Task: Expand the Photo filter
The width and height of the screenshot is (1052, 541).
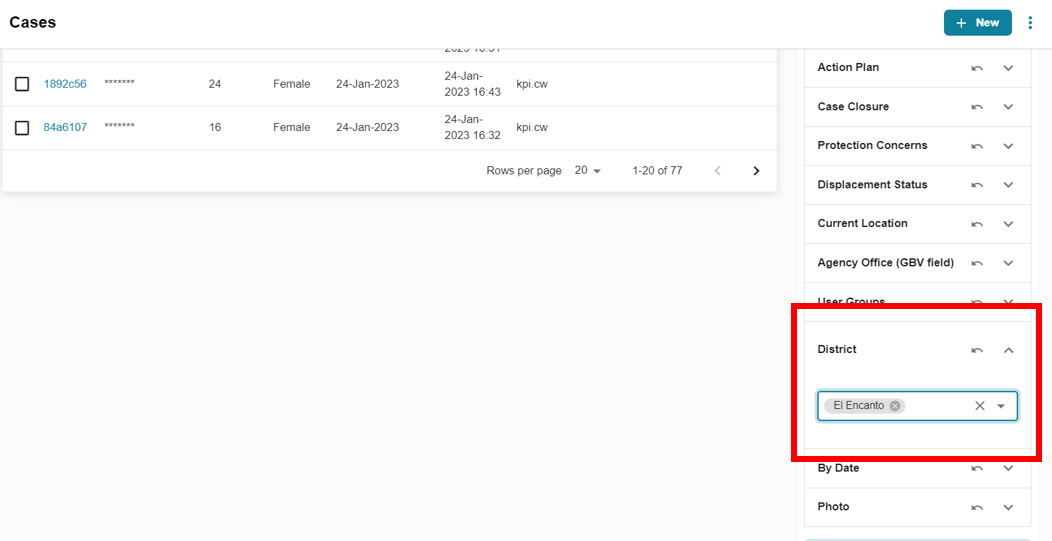Action: pyautogui.click(x=1008, y=507)
